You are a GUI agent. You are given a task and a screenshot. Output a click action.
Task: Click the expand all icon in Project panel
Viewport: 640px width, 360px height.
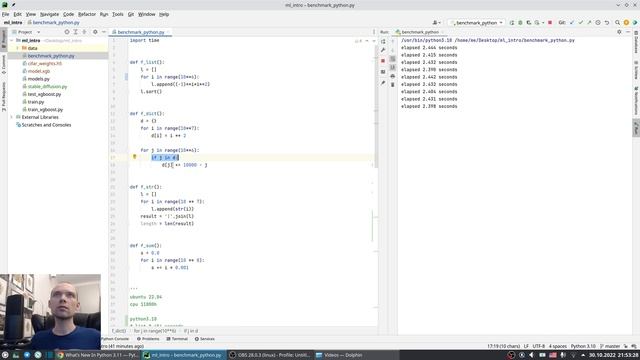[76, 32]
